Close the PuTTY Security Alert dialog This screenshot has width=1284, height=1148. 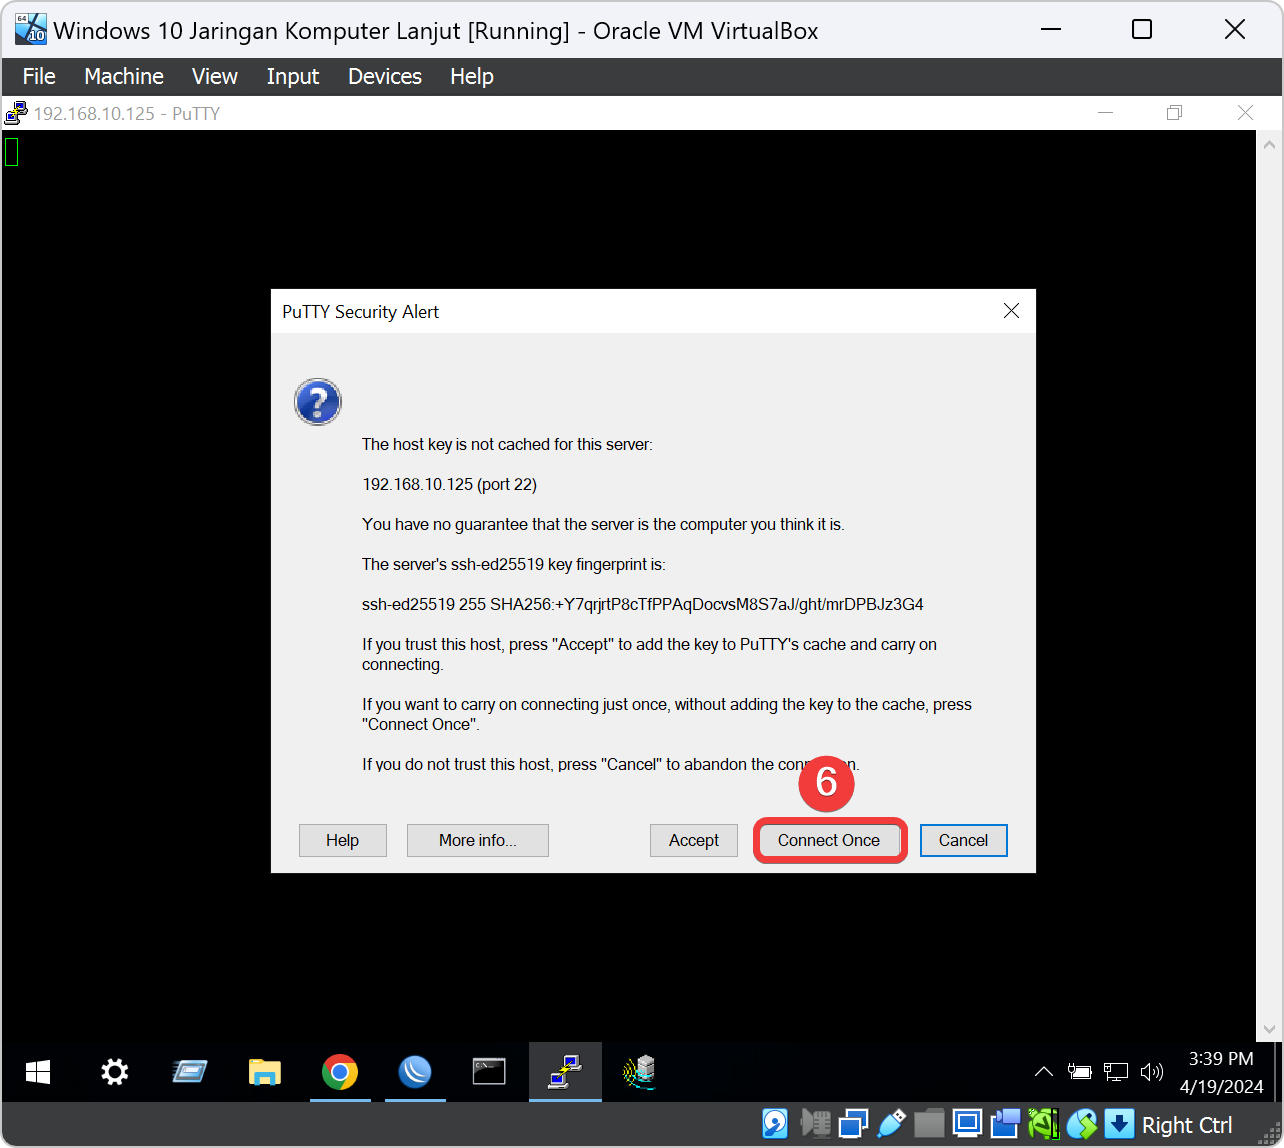pos(1011,311)
